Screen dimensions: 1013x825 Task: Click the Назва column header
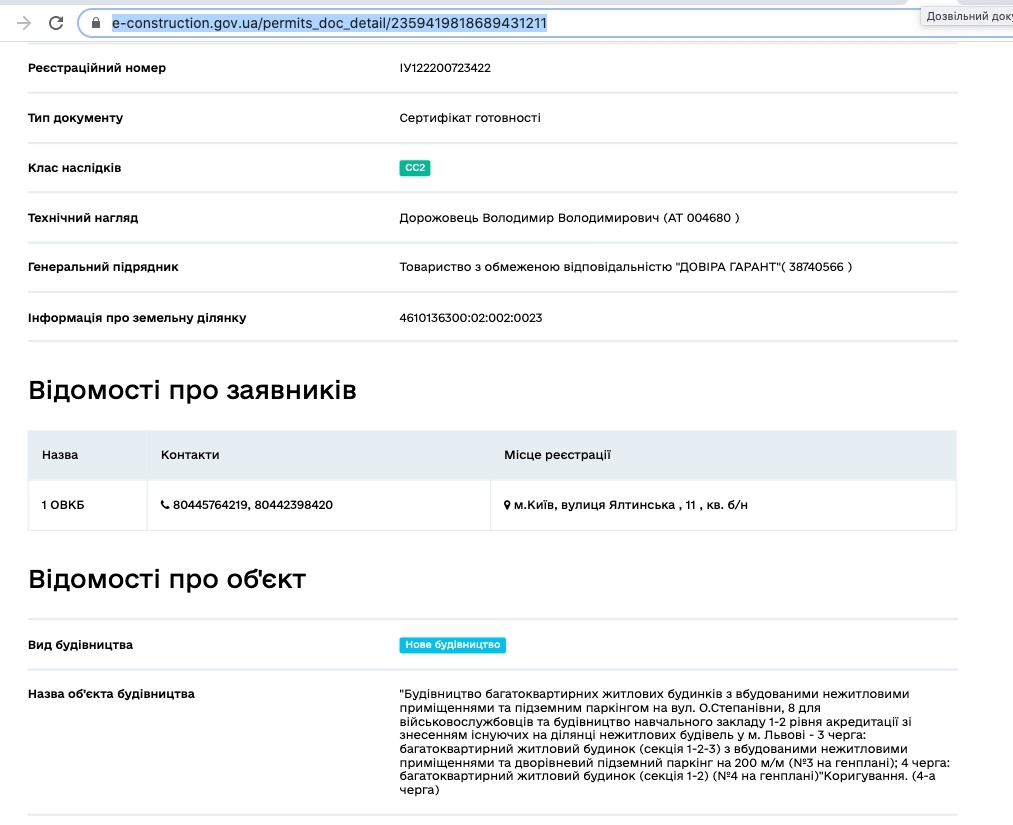[x=60, y=455]
